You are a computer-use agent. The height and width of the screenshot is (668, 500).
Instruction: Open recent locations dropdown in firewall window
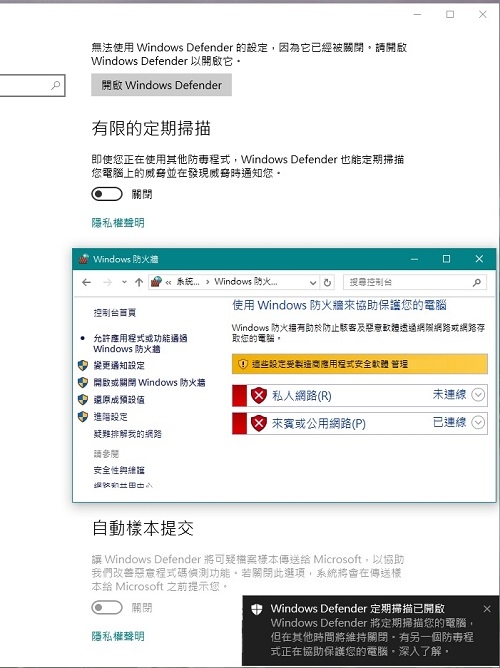(x=124, y=282)
